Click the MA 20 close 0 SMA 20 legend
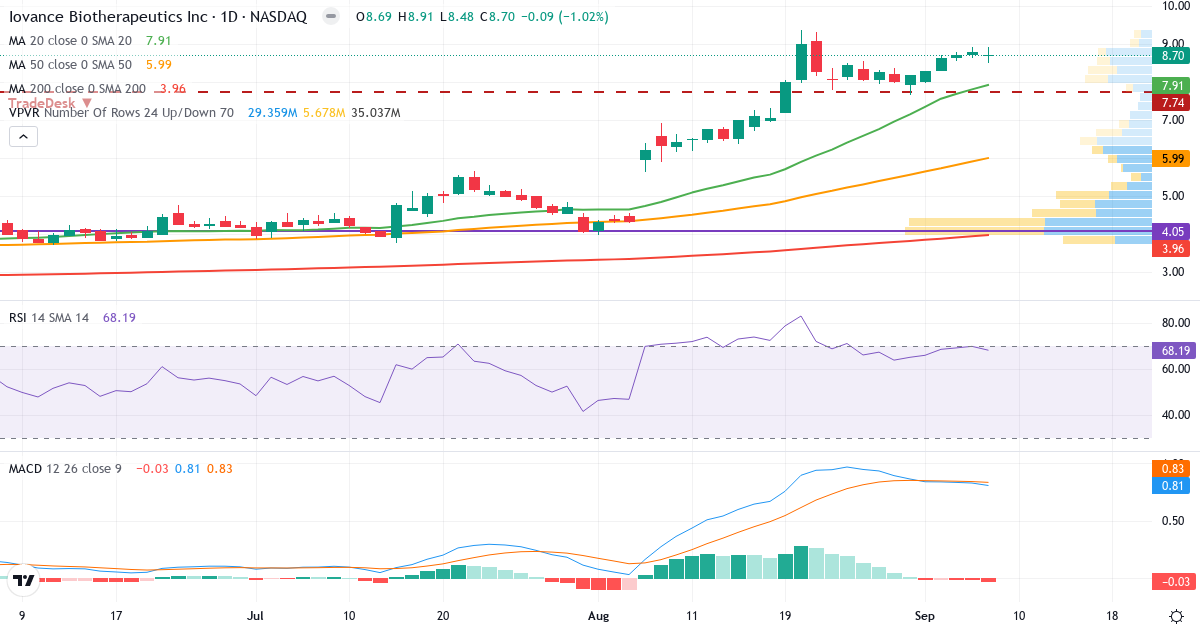Screen dimensions: 1200x630 pos(70,41)
